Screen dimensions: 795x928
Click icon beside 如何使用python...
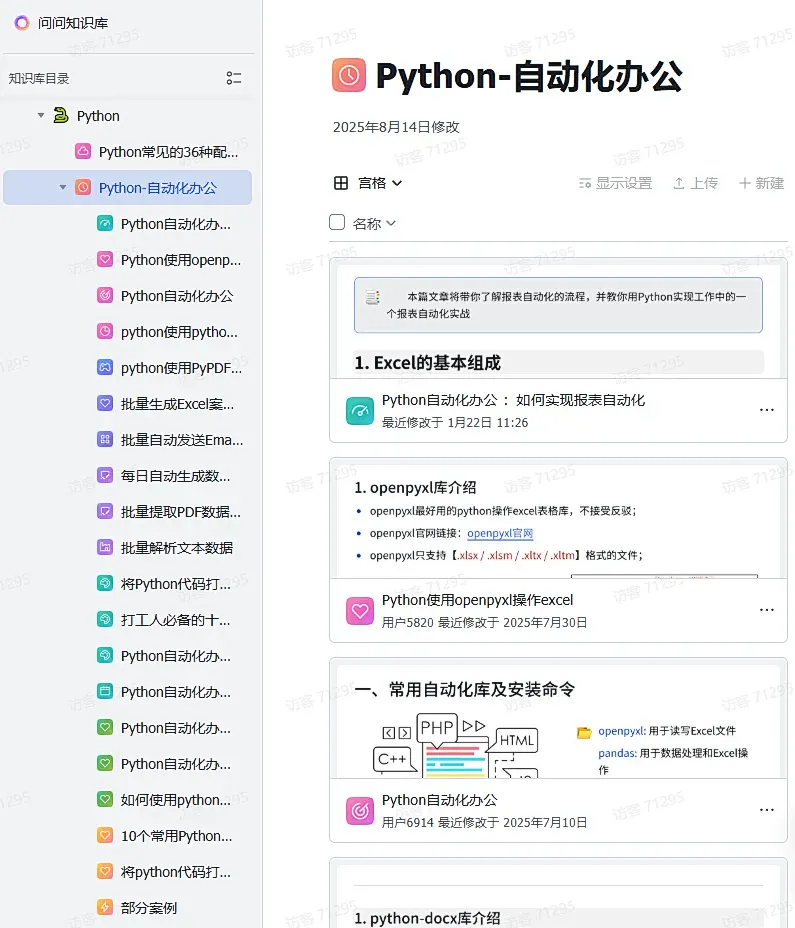105,800
